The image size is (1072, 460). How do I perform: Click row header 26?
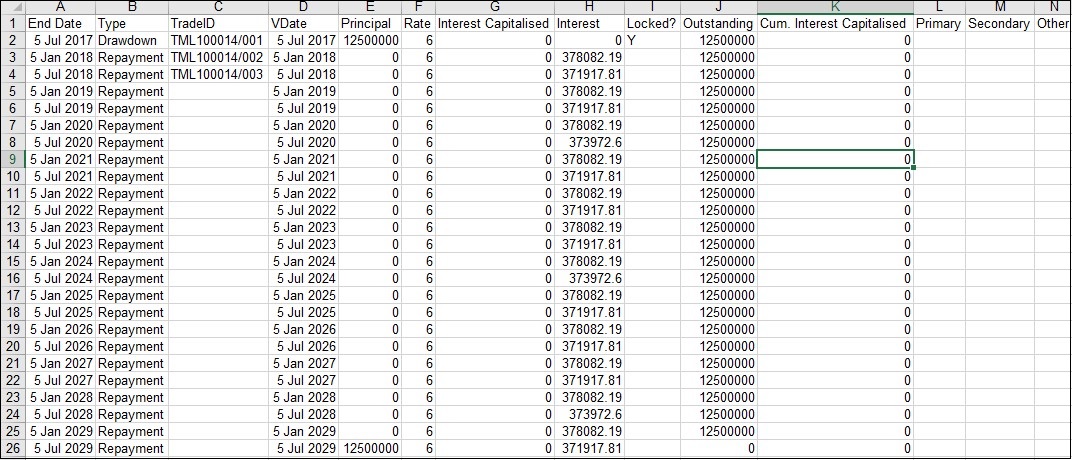click(x=12, y=448)
